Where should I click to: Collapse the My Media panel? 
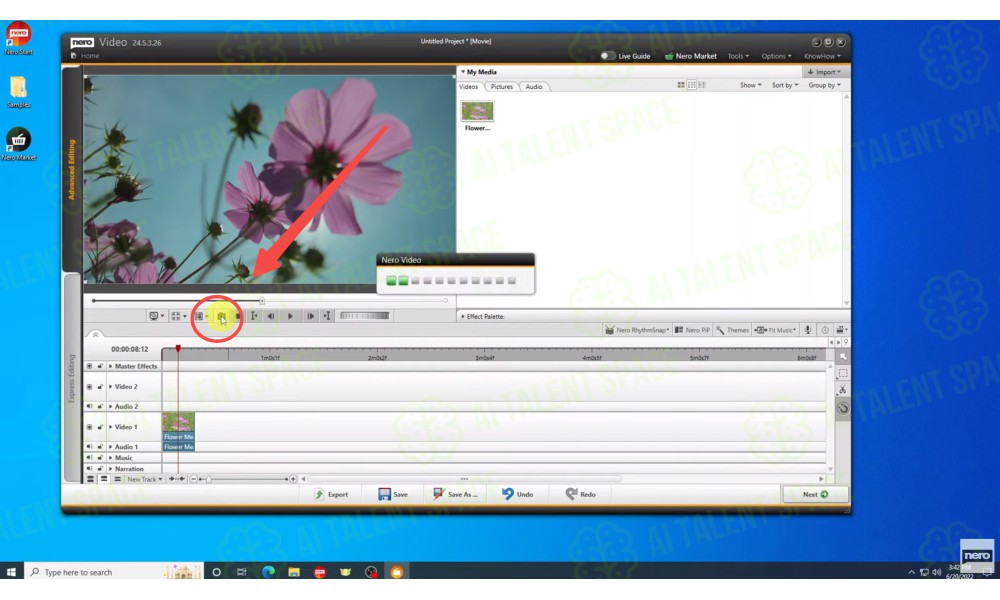click(x=463, y=72)
